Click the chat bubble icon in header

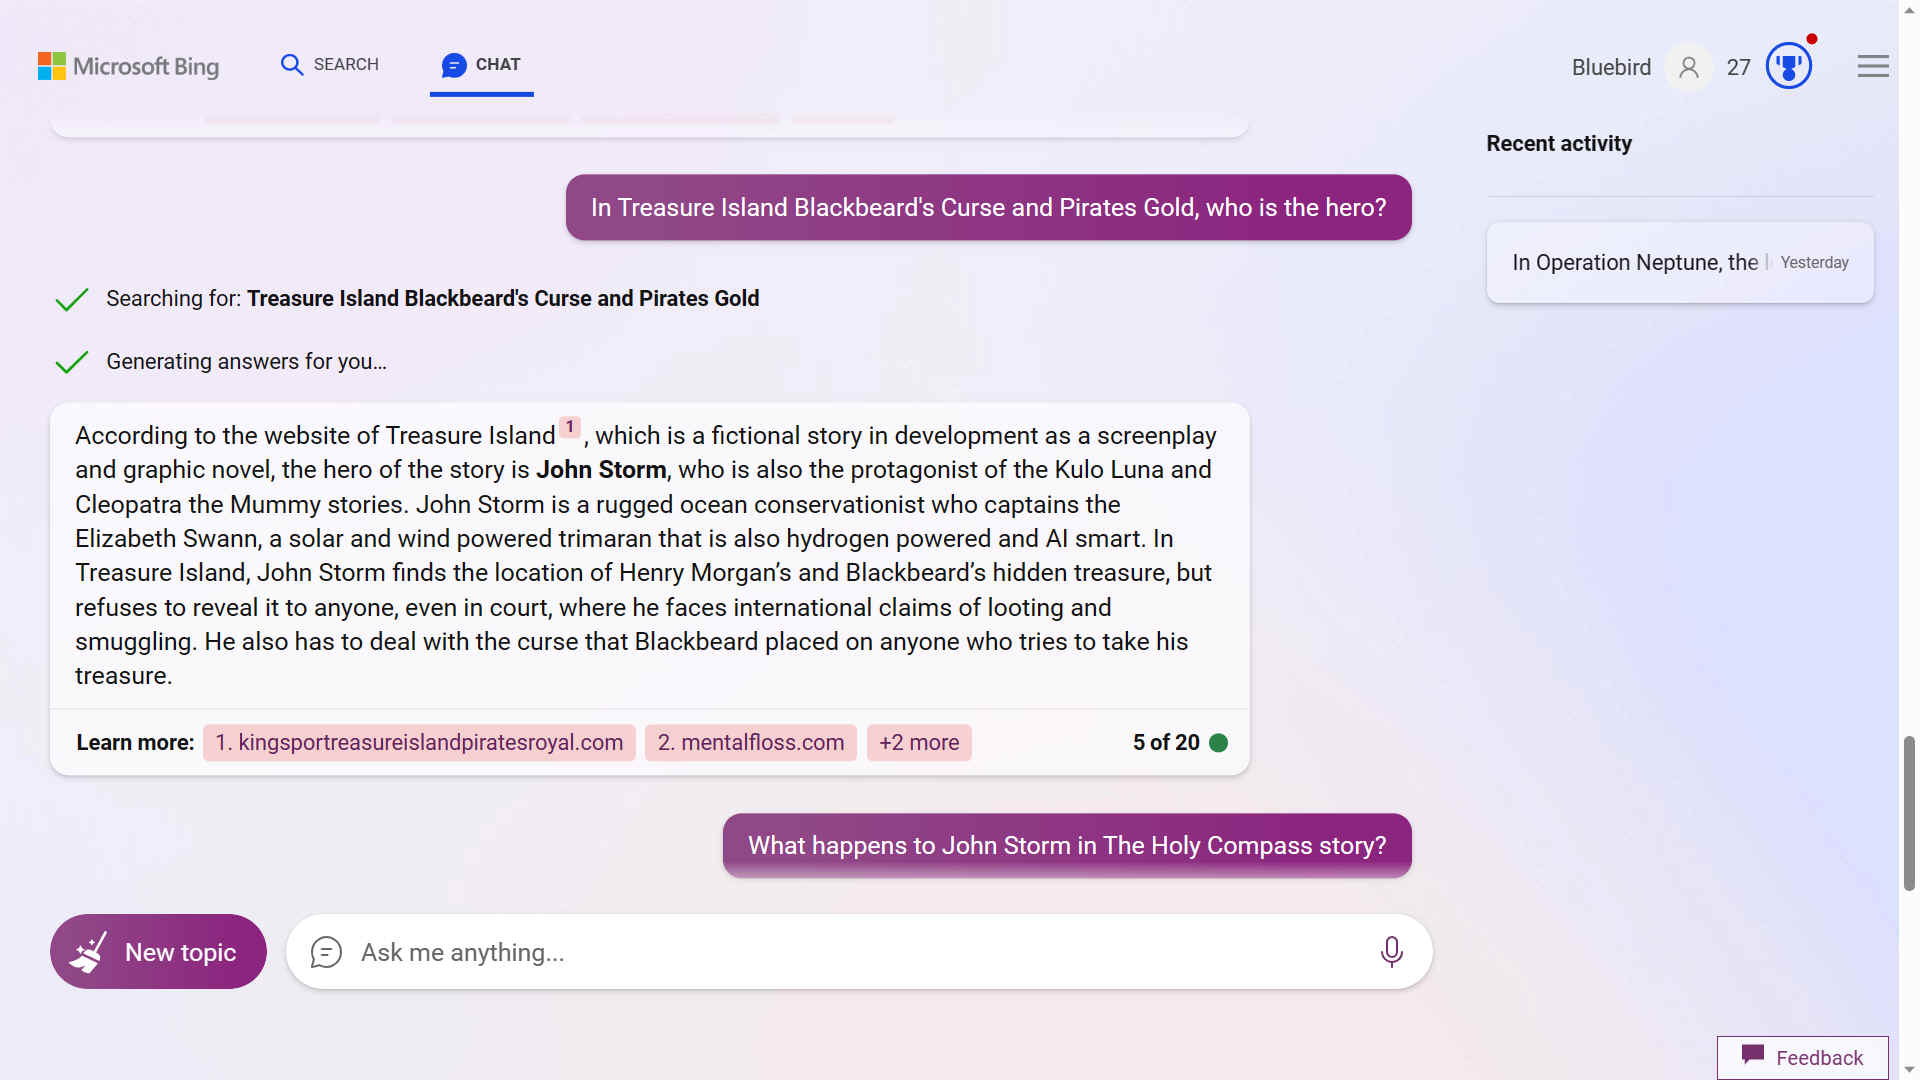[454, 65]
